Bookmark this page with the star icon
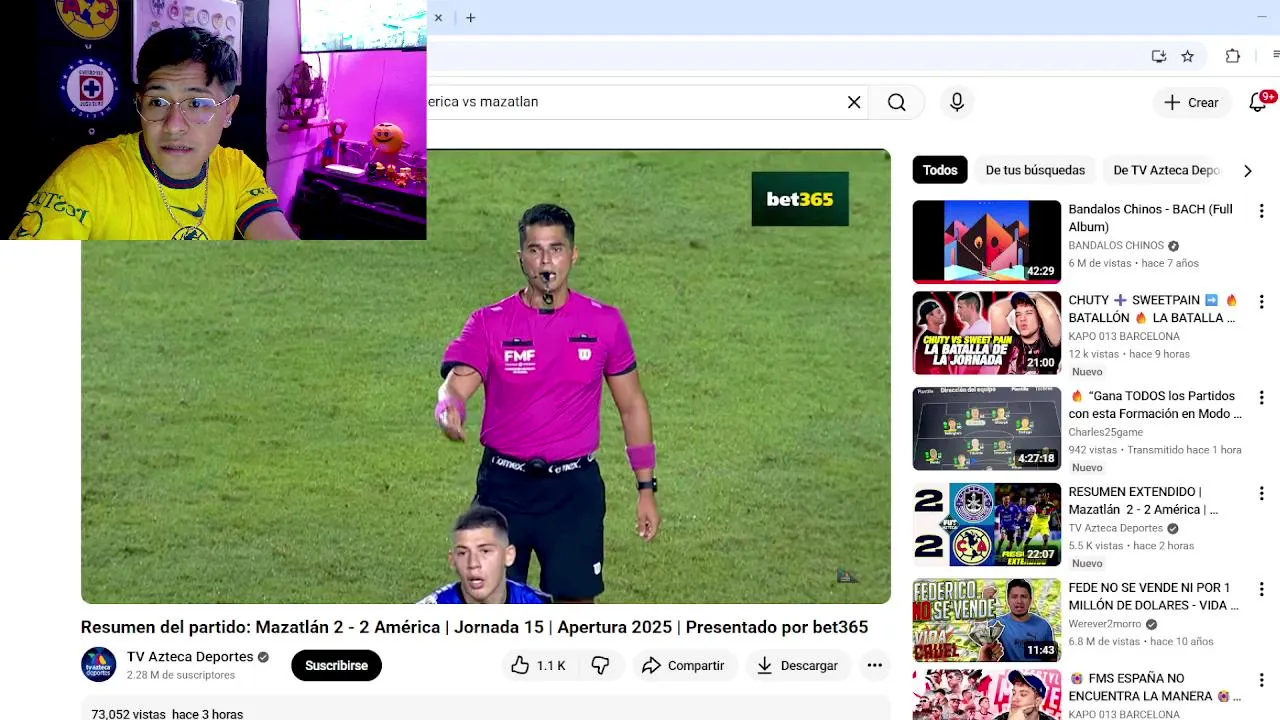 1188,57
